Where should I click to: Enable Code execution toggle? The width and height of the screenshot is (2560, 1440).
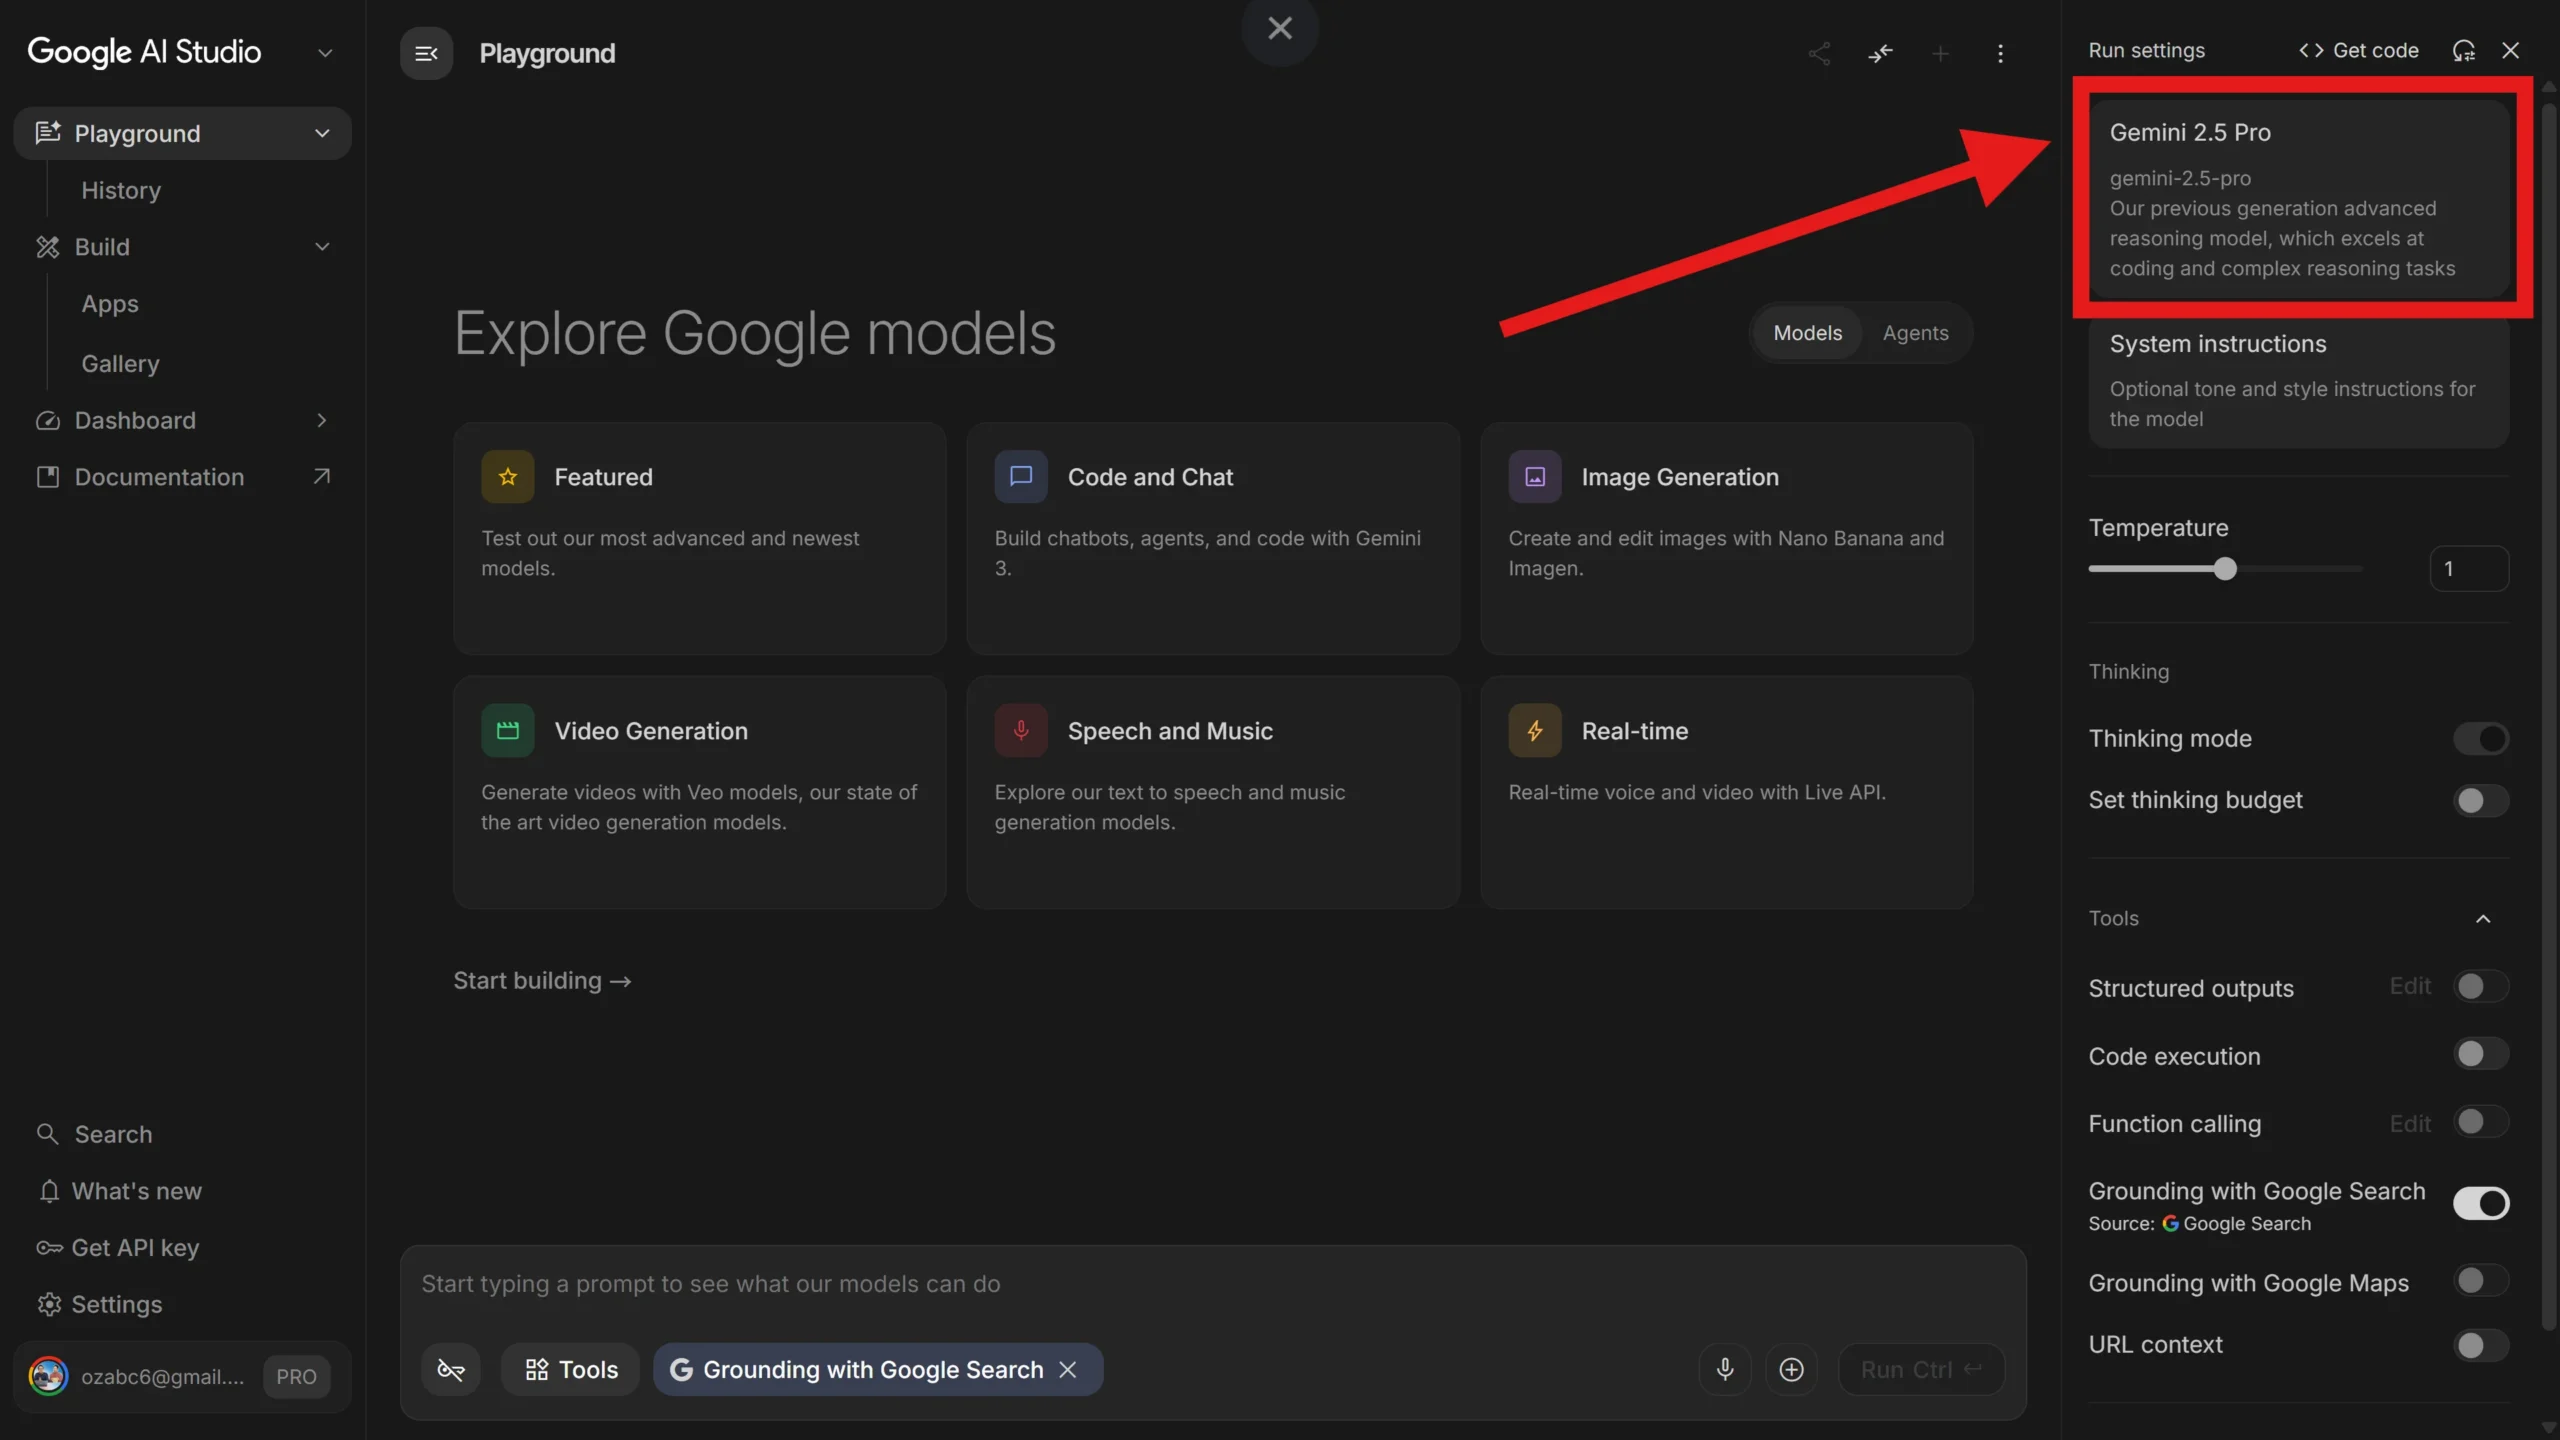pyautogui.click(x=2481, y=1053)
